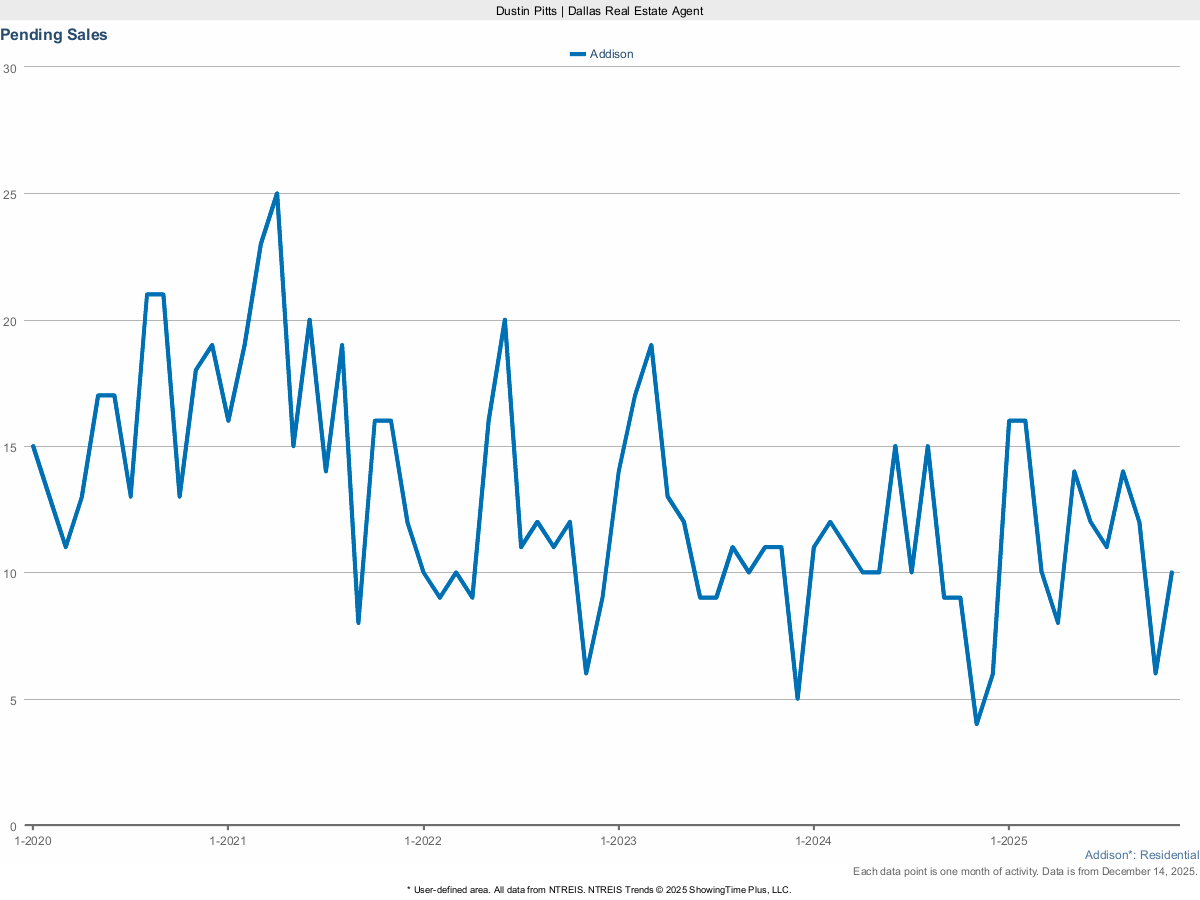
Task: Click the 19 peak near 1-2023
Action: click(649, 344)
